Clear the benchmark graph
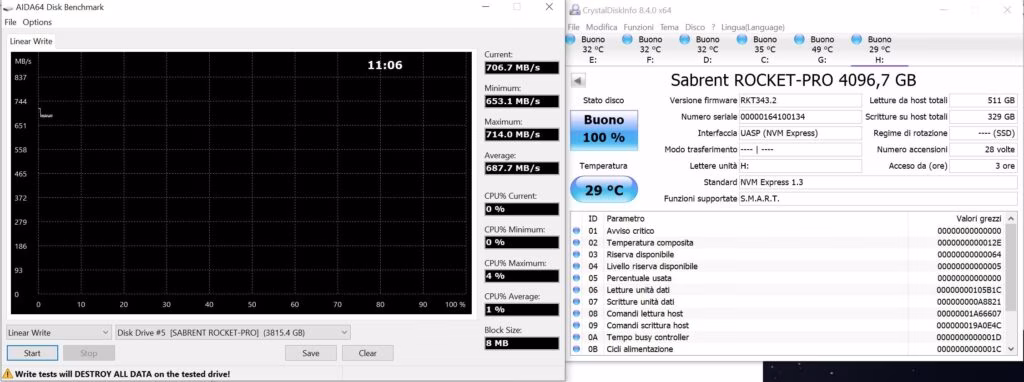Viewport: 1024px width, 382px height. click(x=368, y=353)
